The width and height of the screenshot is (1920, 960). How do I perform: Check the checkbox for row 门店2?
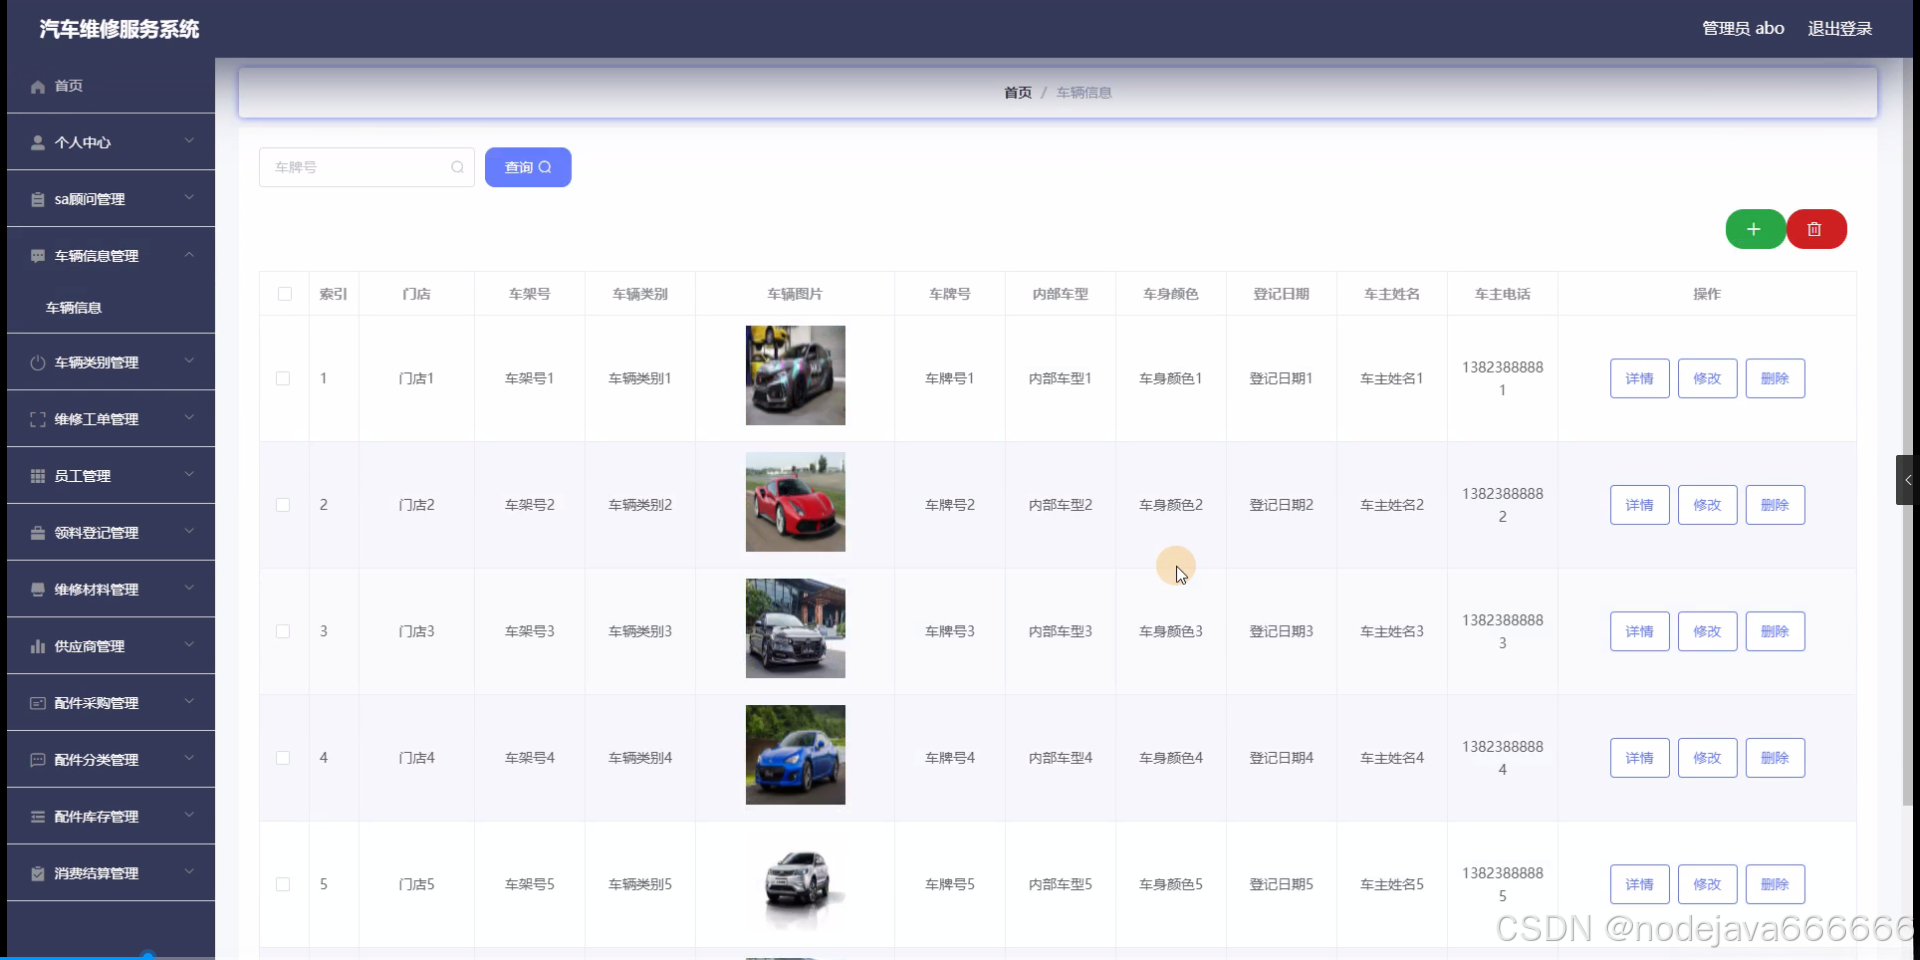click(283, 505)
